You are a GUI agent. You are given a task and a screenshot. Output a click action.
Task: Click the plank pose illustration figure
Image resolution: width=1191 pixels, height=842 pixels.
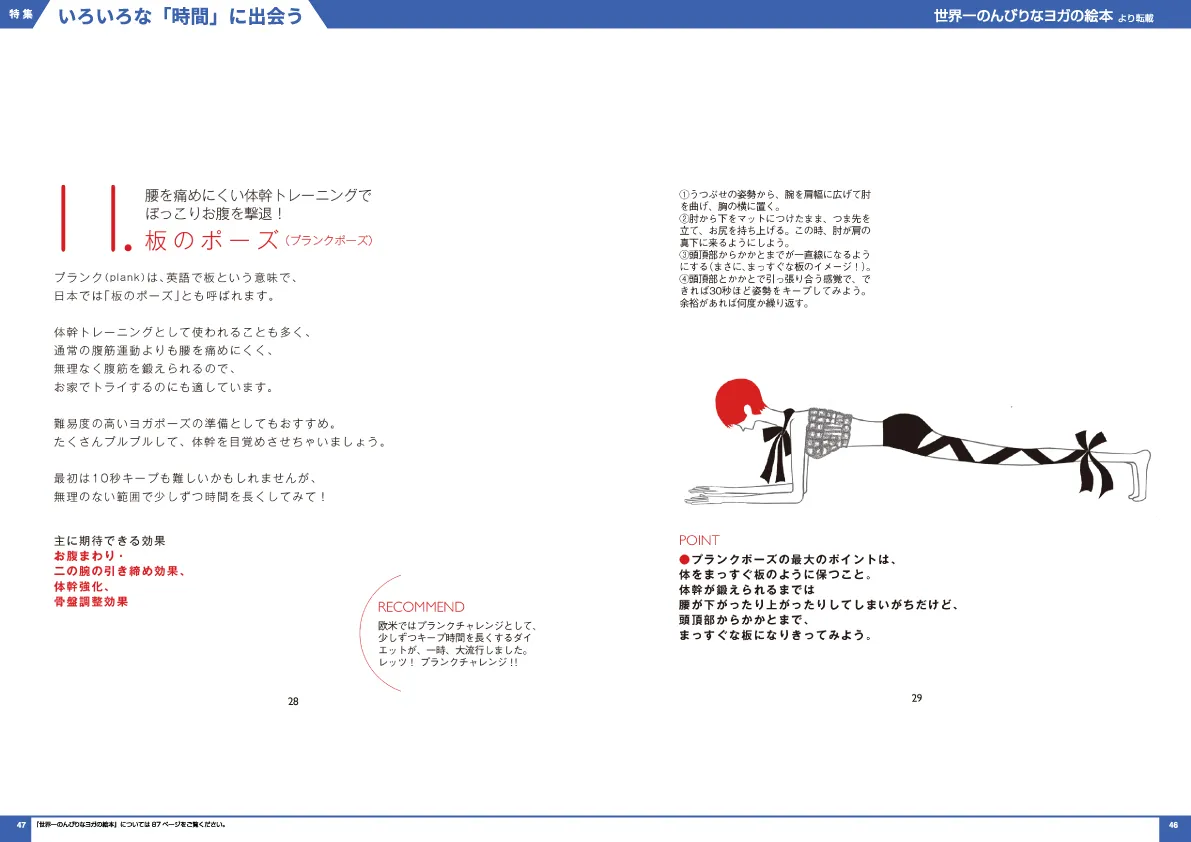coord(920,440)
